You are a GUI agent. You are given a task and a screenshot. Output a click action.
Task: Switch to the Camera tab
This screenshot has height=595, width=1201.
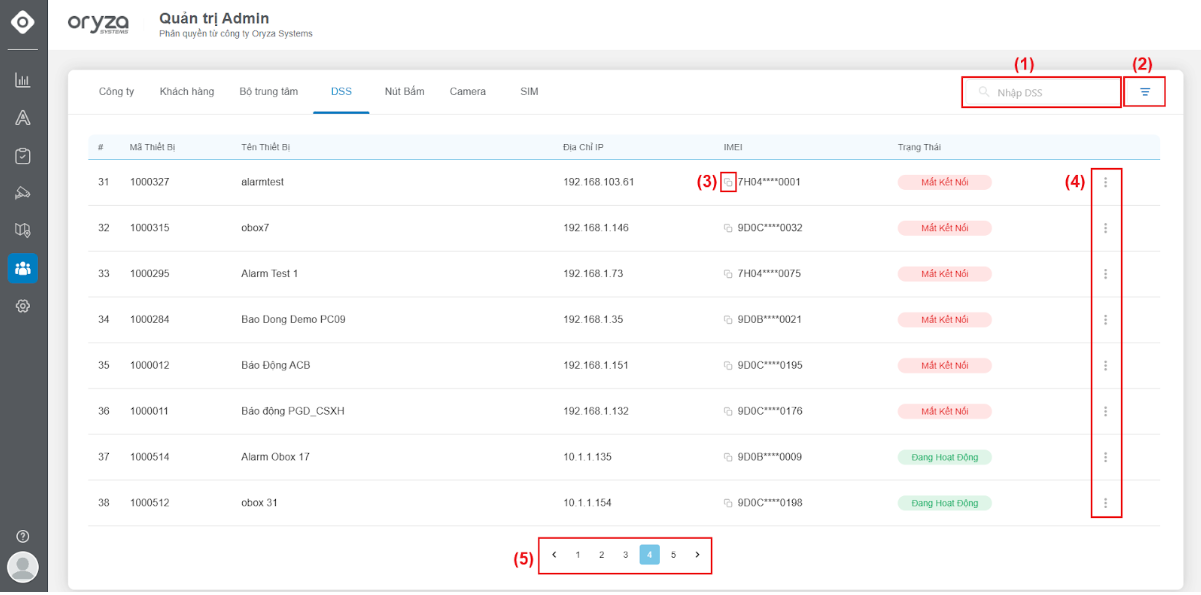pyautogui.click(x=468, y=92)
